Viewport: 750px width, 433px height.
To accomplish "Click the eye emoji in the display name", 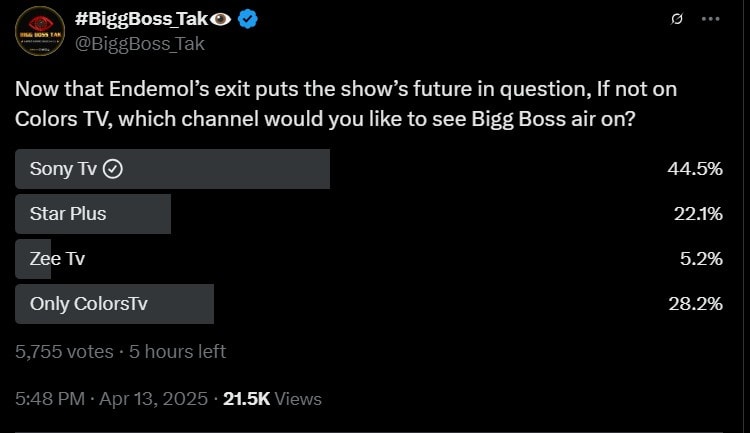I will 221,22.
